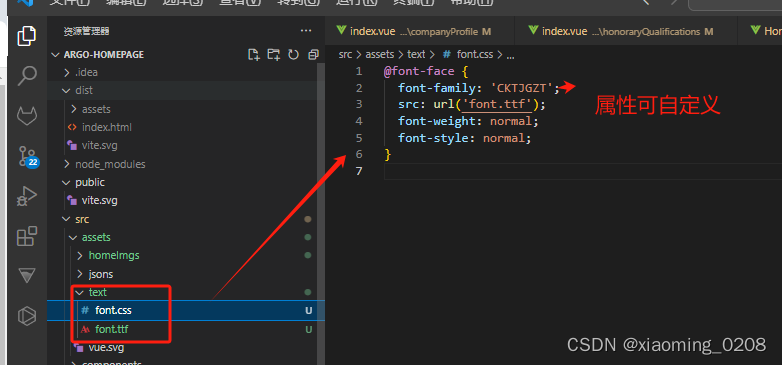Open Source Control with 22 changes
782x365 pixels.
(27, 156)
